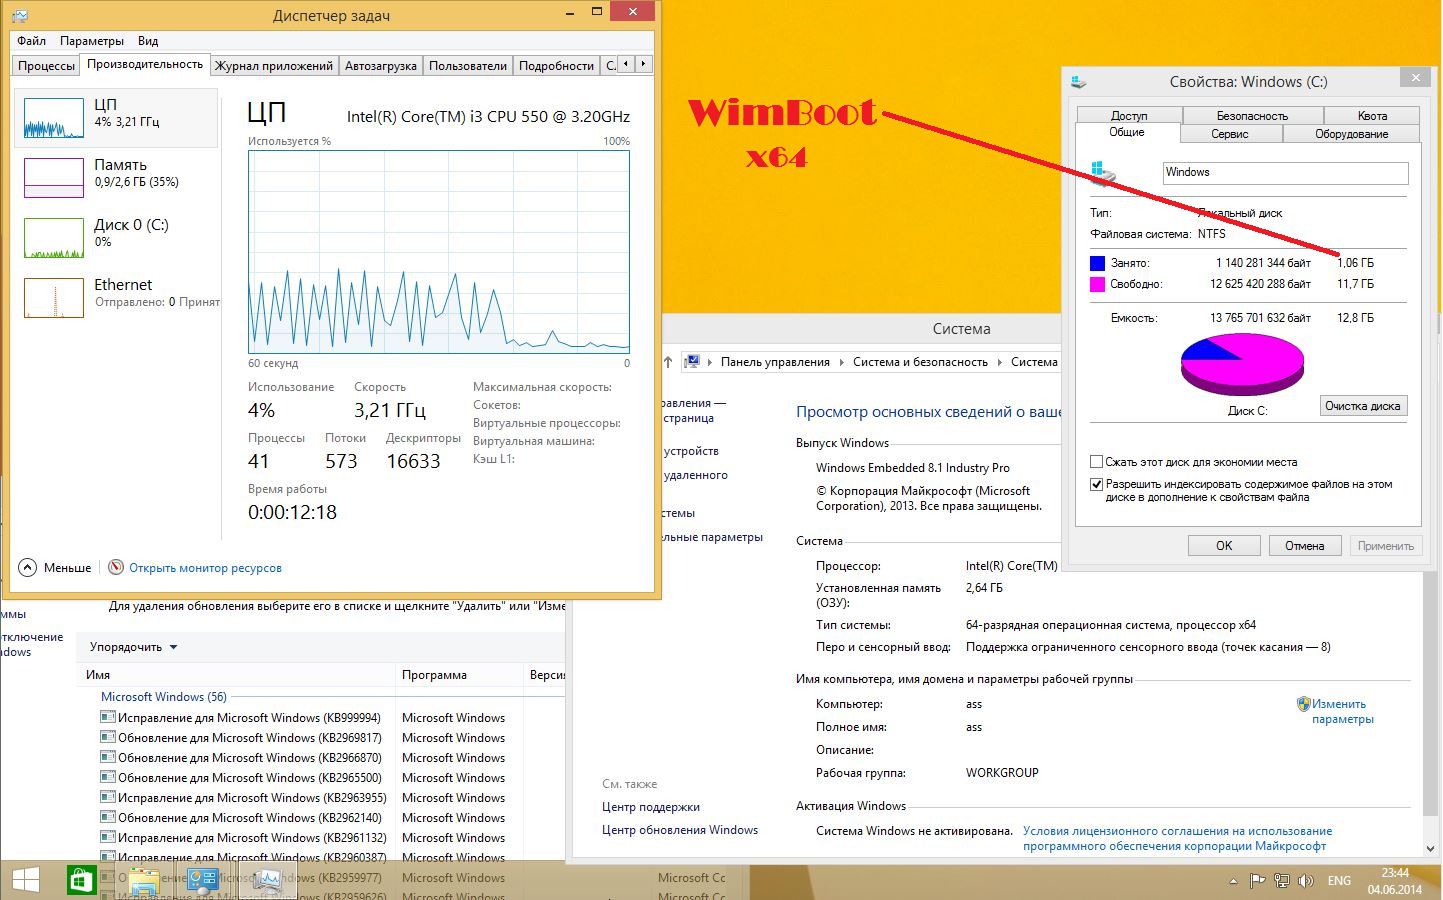Click the blue Занято color swatch
Screen dimensions: 1443x900
point(1097,263)
